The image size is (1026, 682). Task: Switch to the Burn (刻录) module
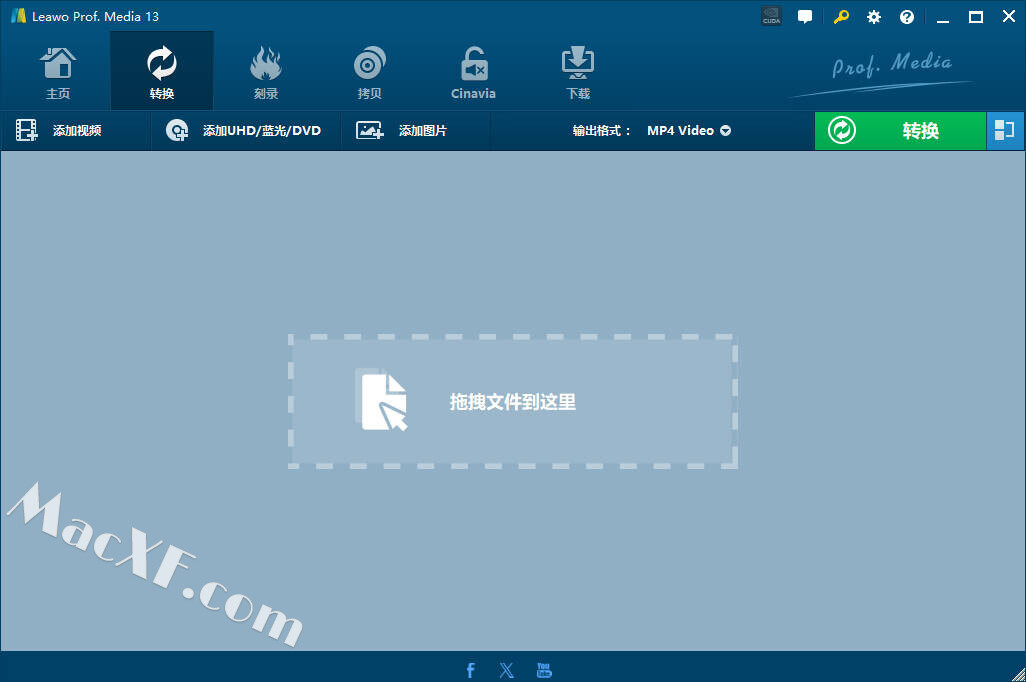[x=266, y=72]
